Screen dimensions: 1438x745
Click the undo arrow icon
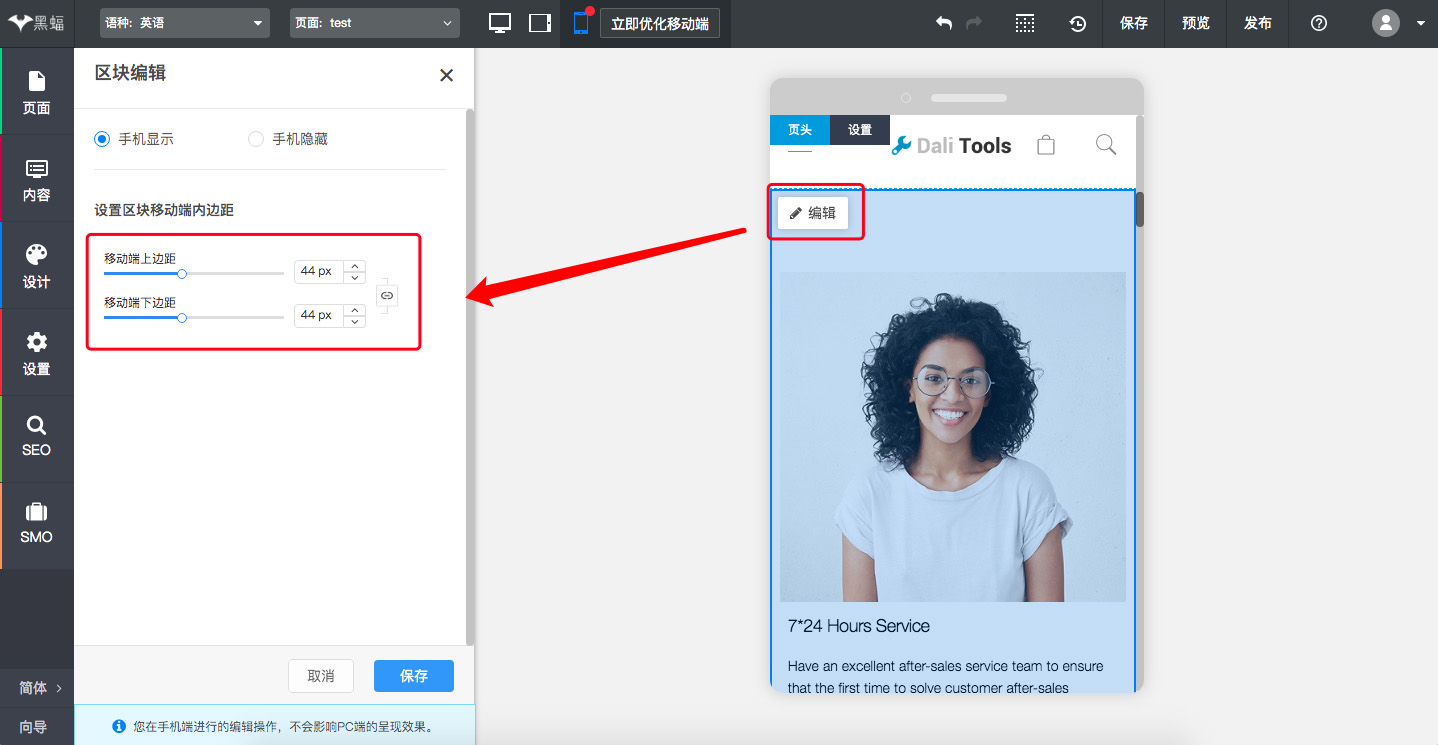tap(943, 23)
